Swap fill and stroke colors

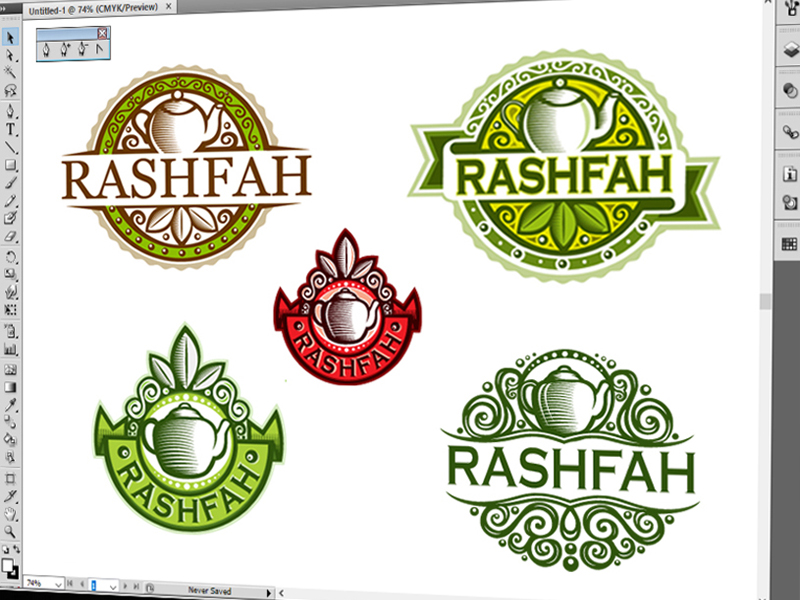click(x=16, y=549)
